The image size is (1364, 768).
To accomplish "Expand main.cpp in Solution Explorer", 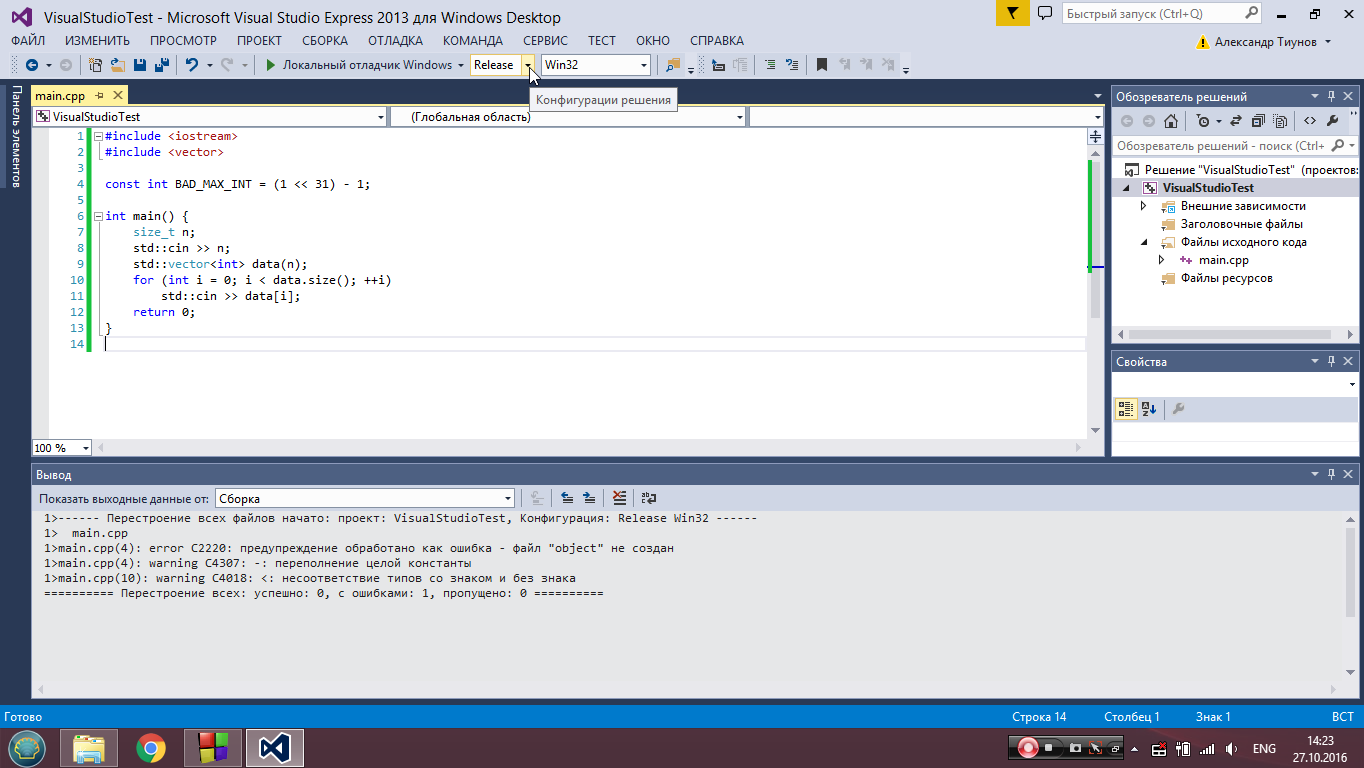I will (x=1161, y=260).
